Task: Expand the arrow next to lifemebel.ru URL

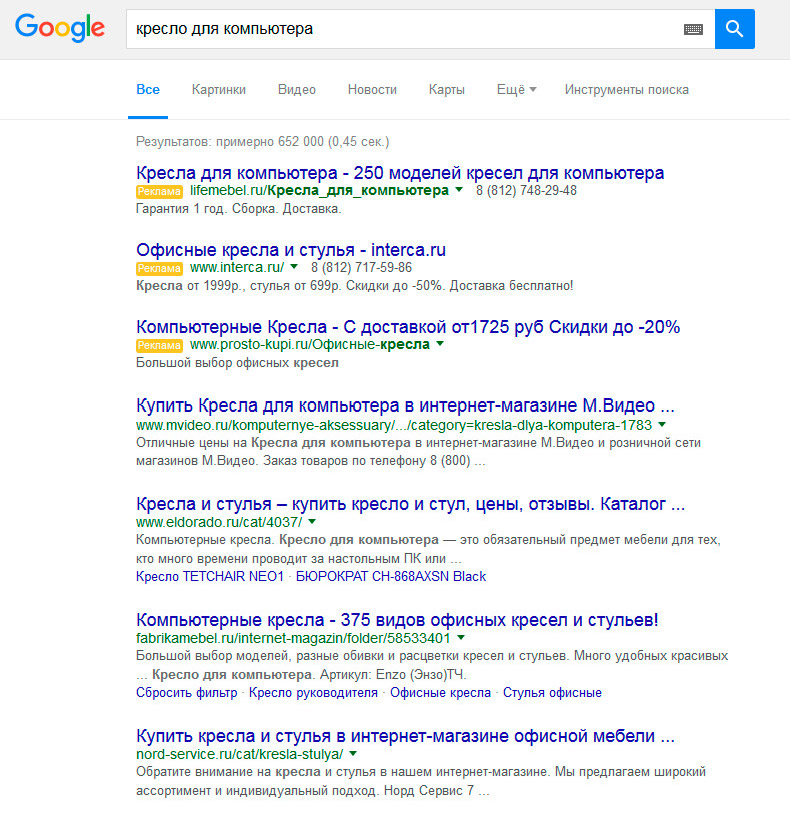Action: [458, 189]
